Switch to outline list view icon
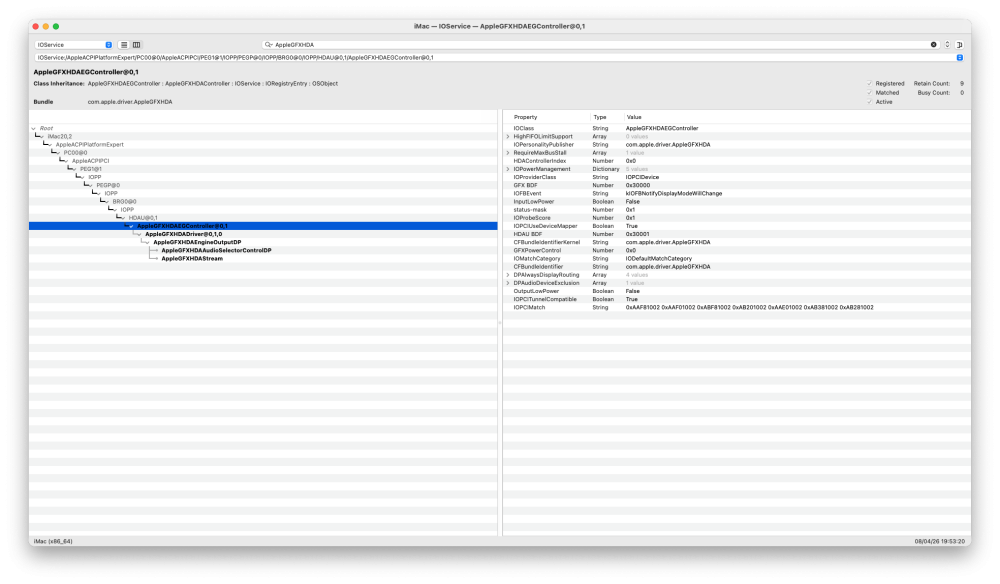The height and width of the screenshot is (584, 1000). pos(124,45)
